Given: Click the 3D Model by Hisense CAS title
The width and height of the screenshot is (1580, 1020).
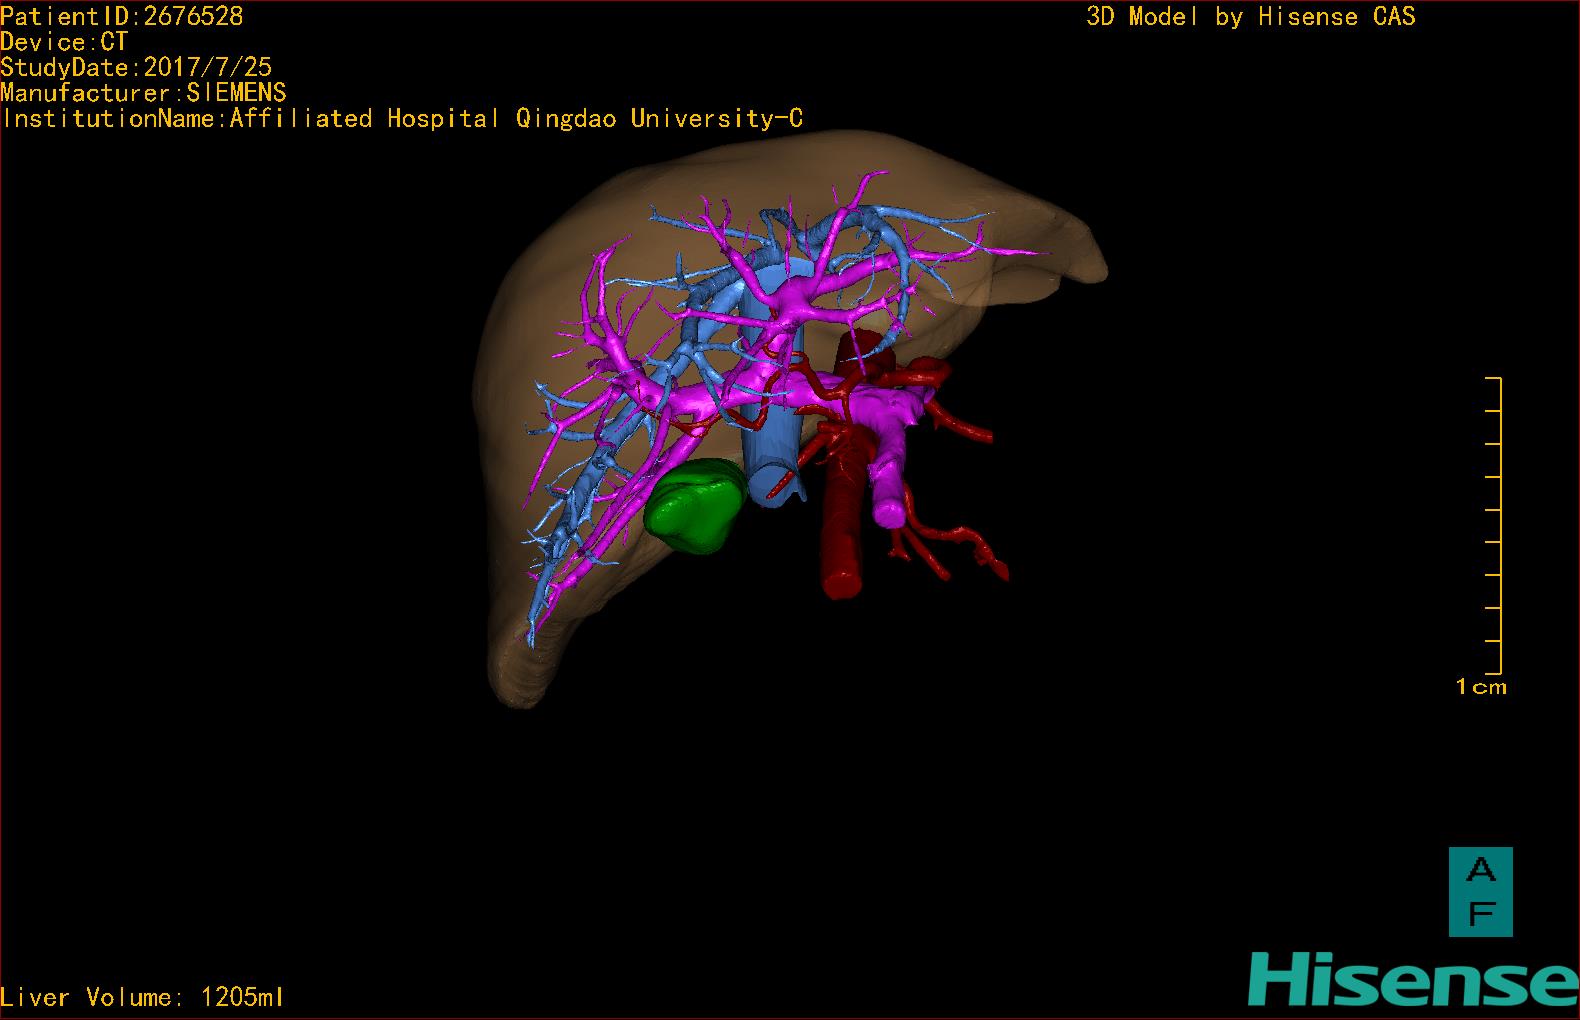Looking at the screenshot, I should pos(1250,16).
